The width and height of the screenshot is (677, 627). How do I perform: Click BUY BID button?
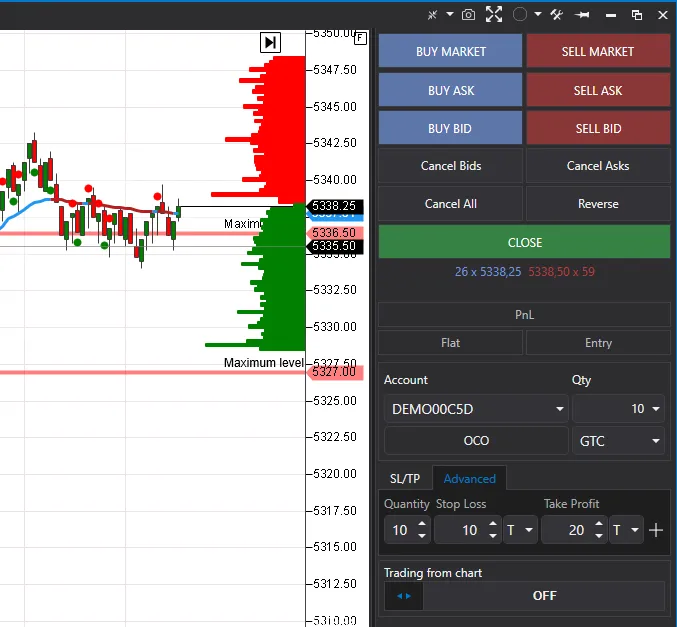[x=450, y=128]
